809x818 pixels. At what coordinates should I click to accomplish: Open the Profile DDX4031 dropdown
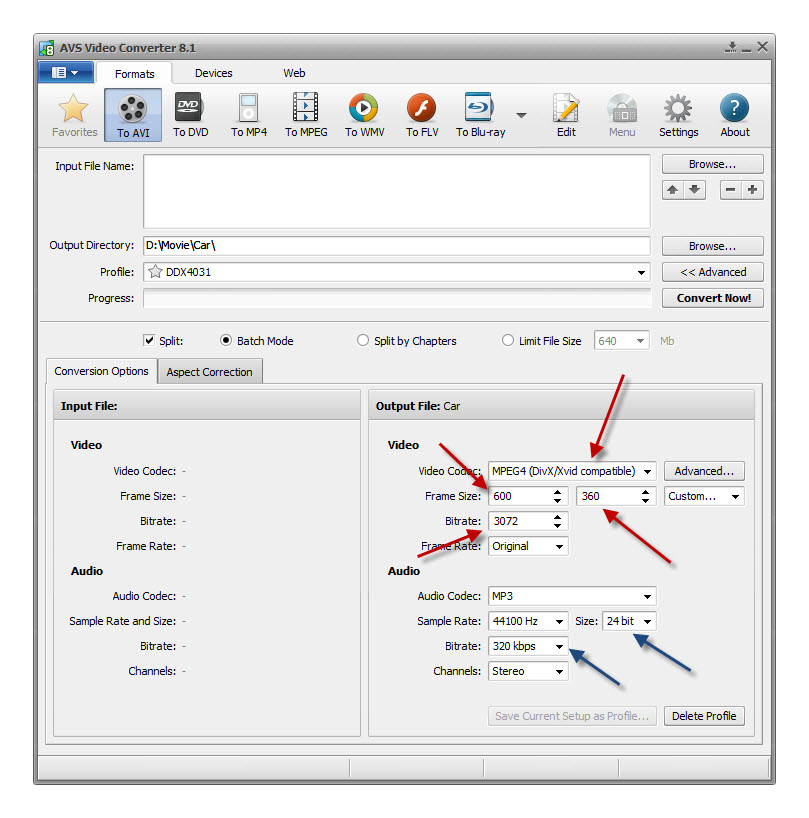397,272
